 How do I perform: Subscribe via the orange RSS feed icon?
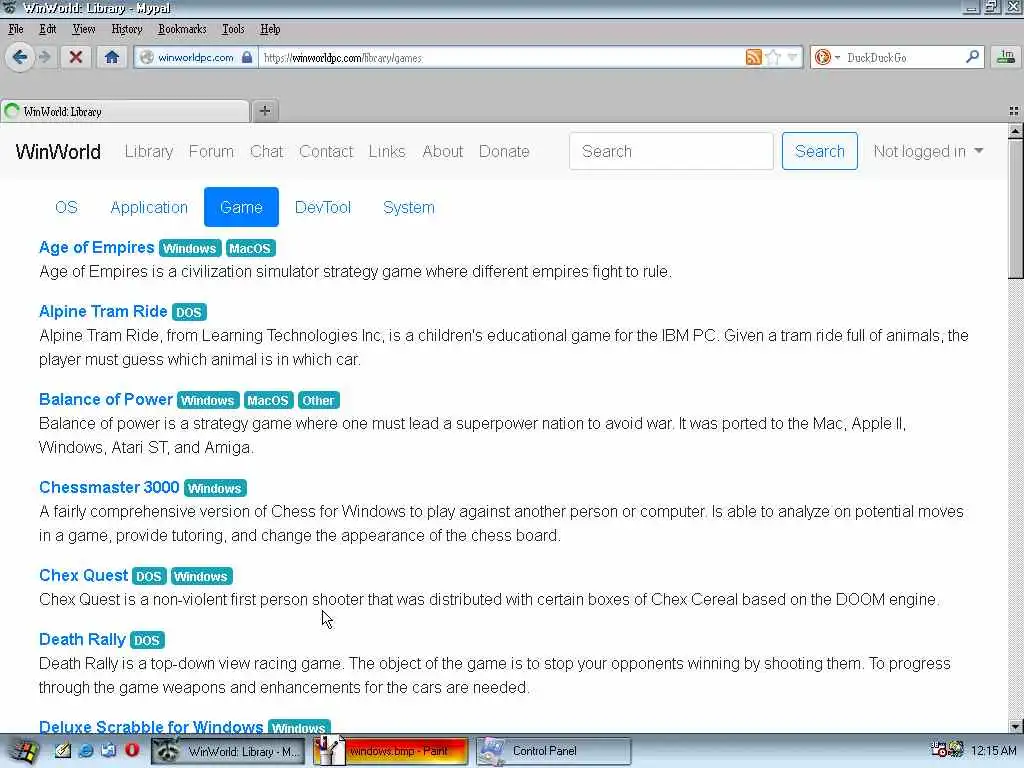coord(753,57)
